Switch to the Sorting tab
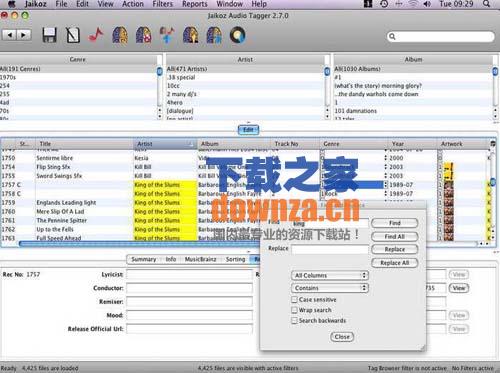Viewport: 500px width, 373px height. click(x=235, y=259)
